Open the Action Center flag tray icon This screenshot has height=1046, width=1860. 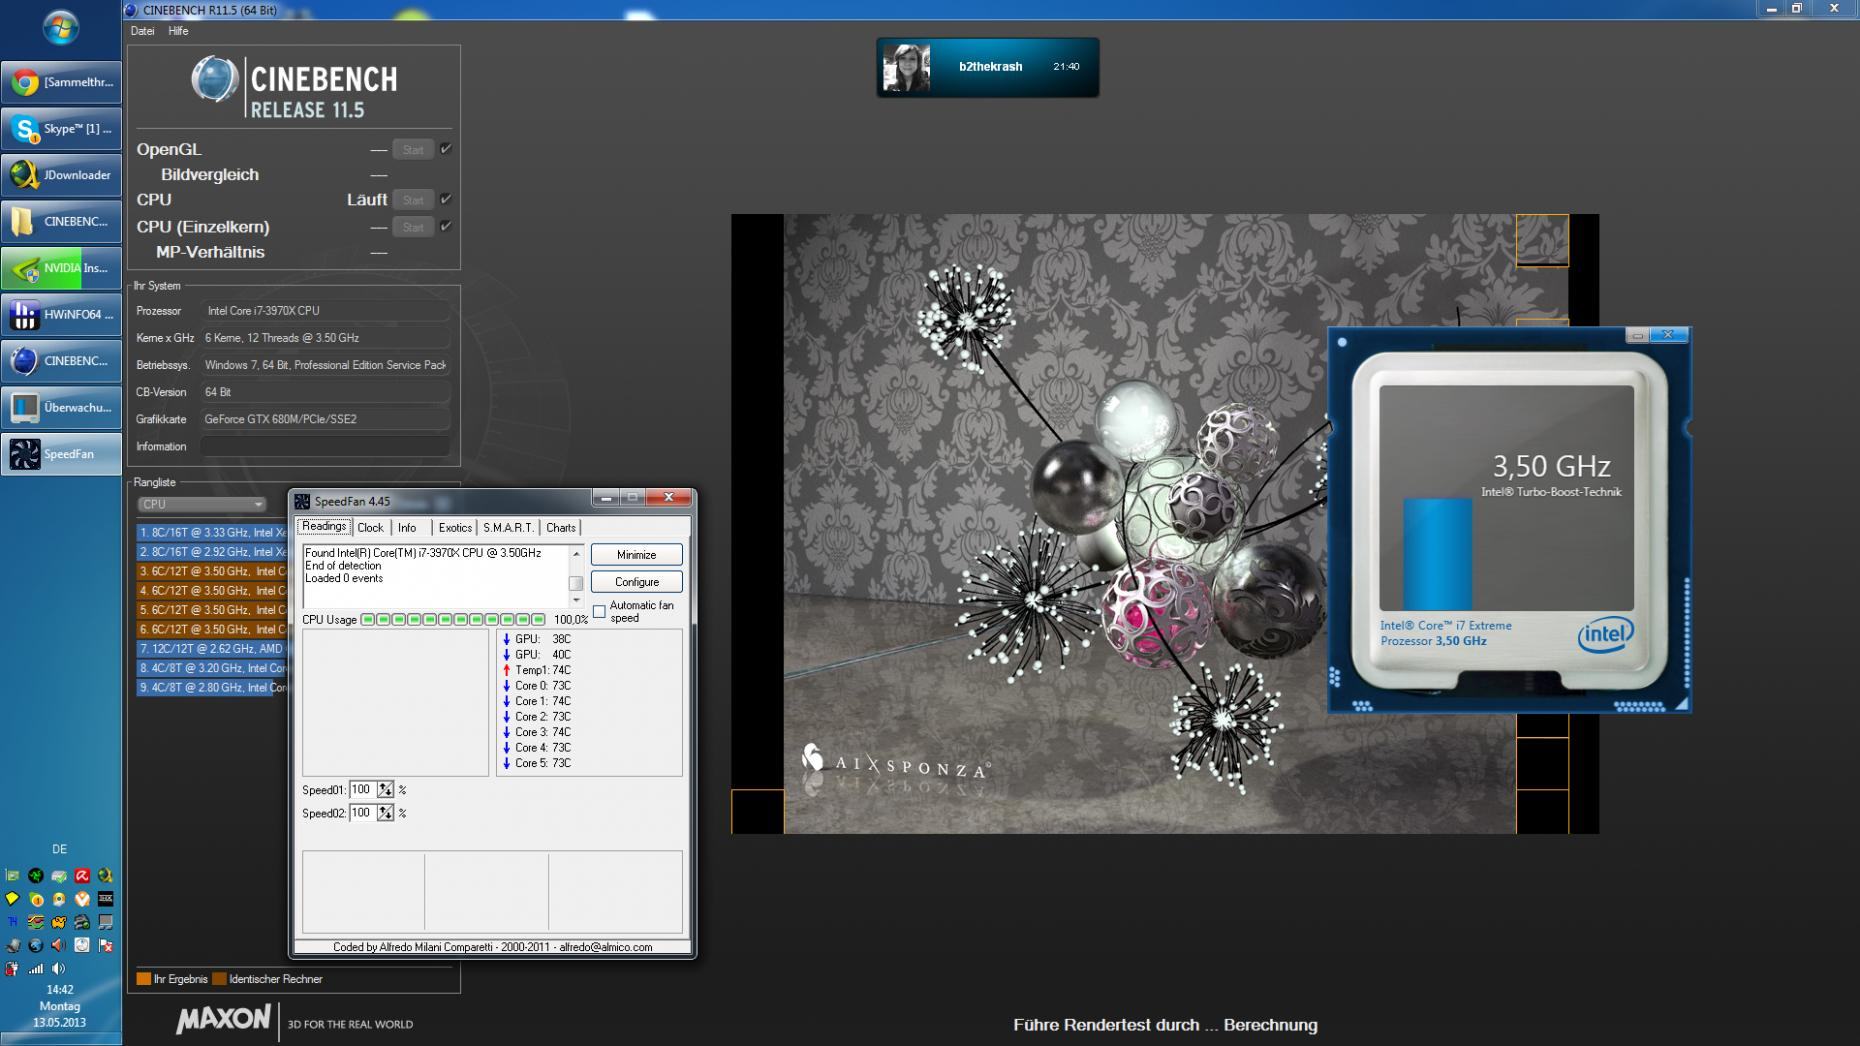click(105, 945)
